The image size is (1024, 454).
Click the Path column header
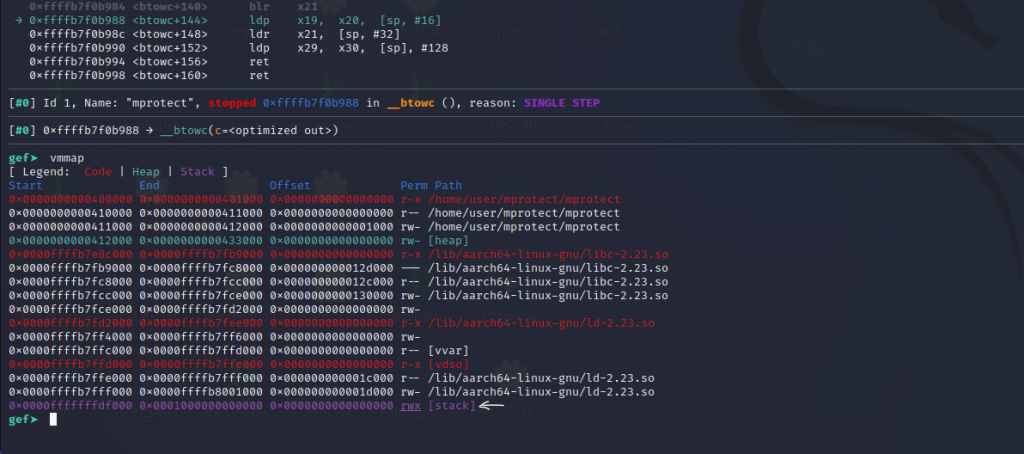(448, 186)
